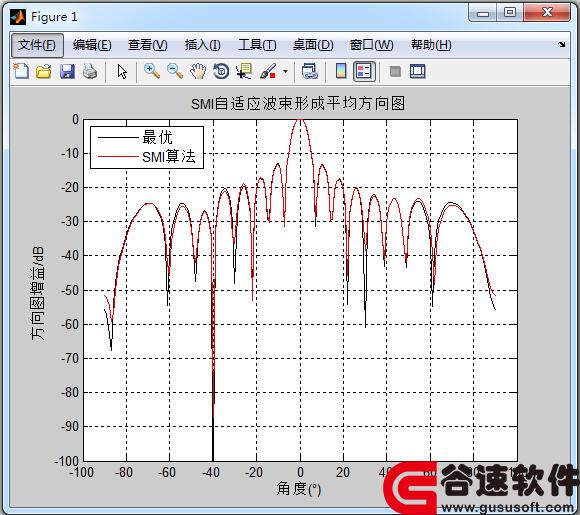580x515 pixels.
Task: Click the y-axis tick label -50
Action: click(x=70, y=290)
